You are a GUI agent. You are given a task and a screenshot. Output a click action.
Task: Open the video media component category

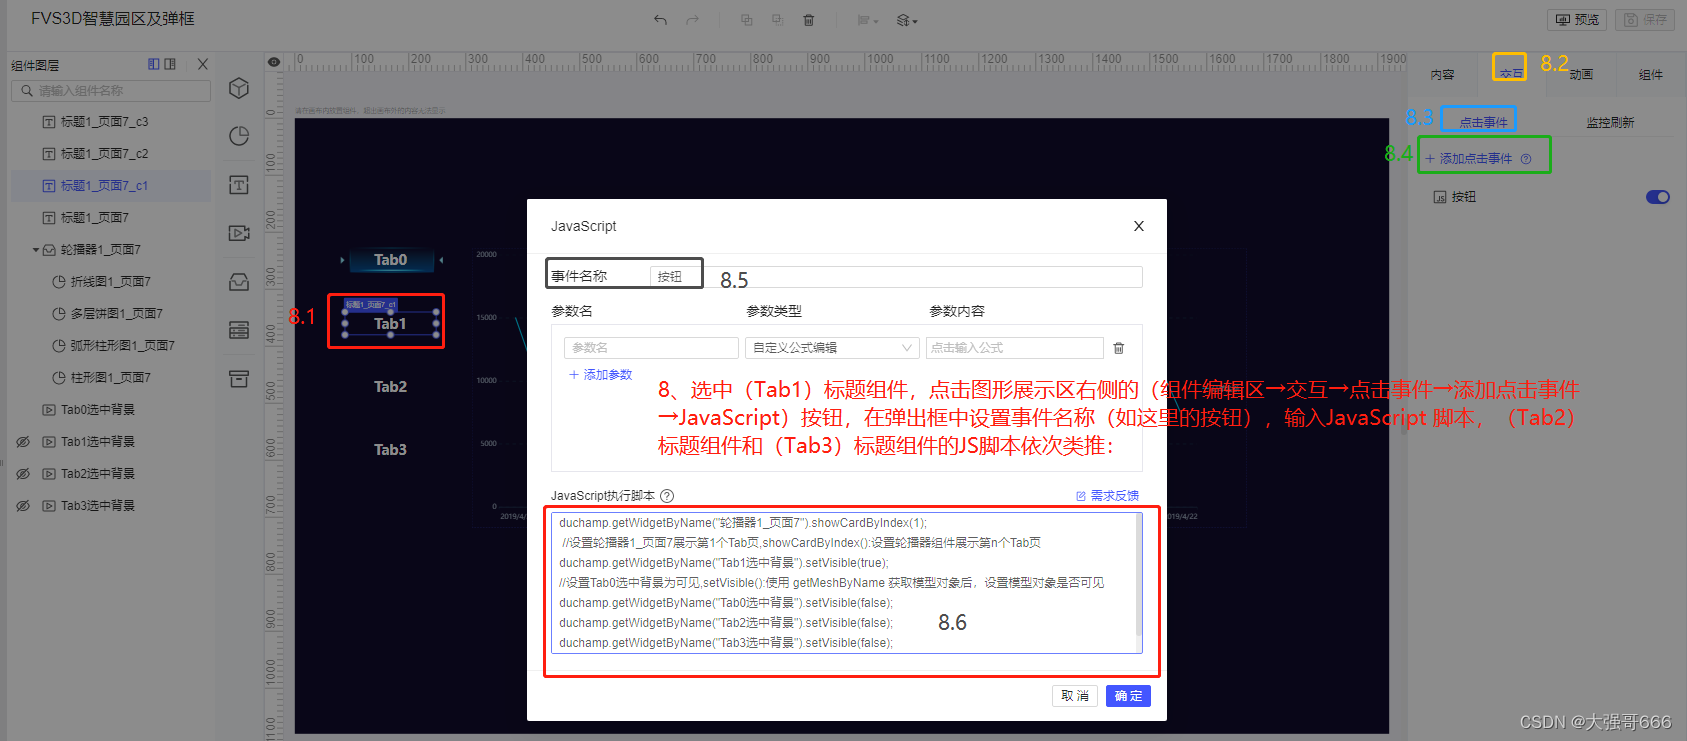pyautogui.click(x=239, y=233)
